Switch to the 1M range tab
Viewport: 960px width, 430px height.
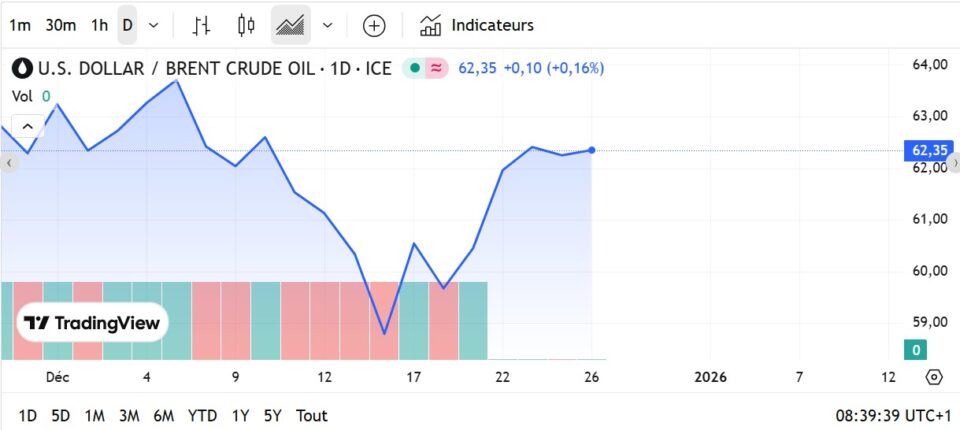tap(94, 415)
